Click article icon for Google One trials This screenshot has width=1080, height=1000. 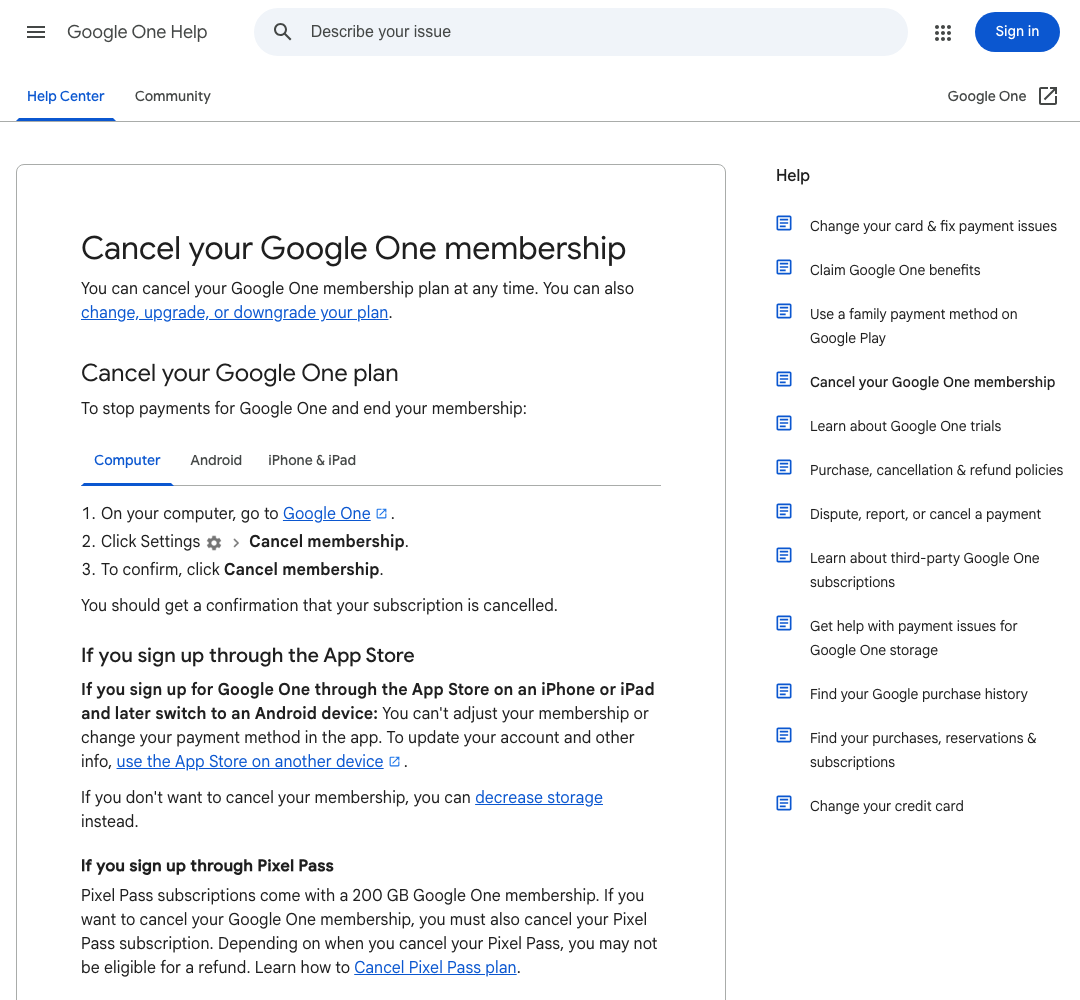point(784,424)
